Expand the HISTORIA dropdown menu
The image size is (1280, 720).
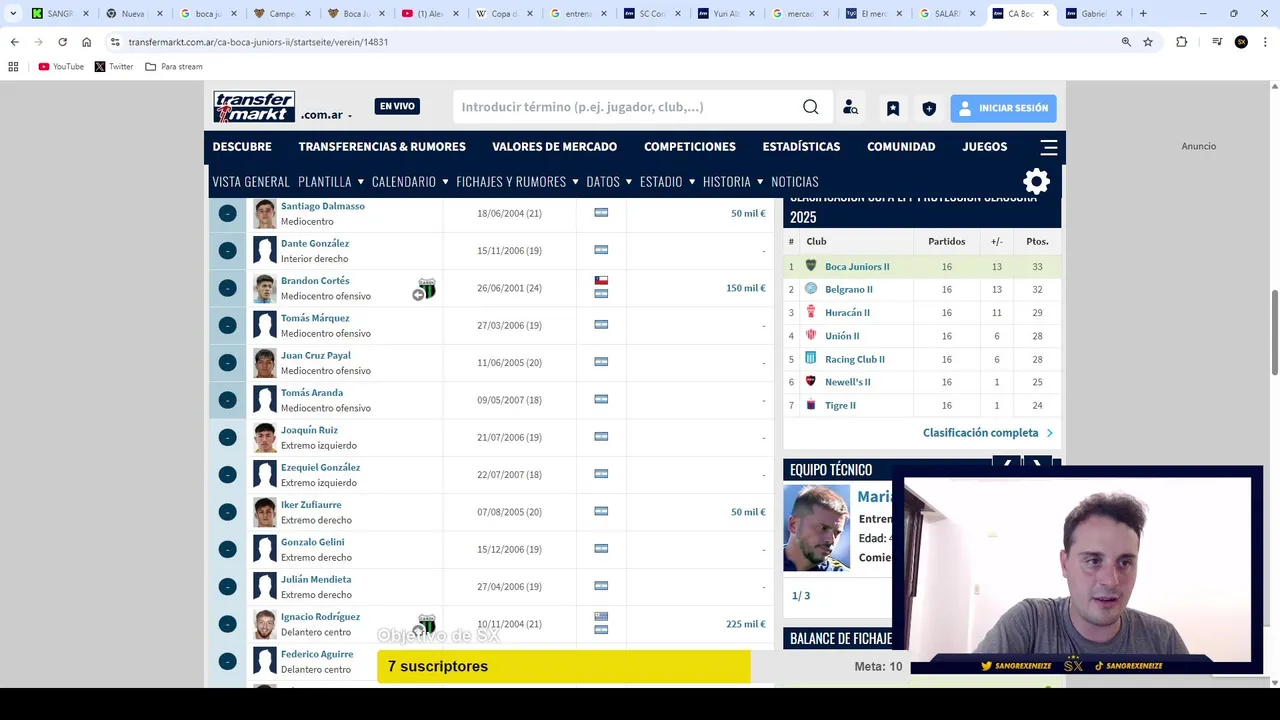pos(733,182)
